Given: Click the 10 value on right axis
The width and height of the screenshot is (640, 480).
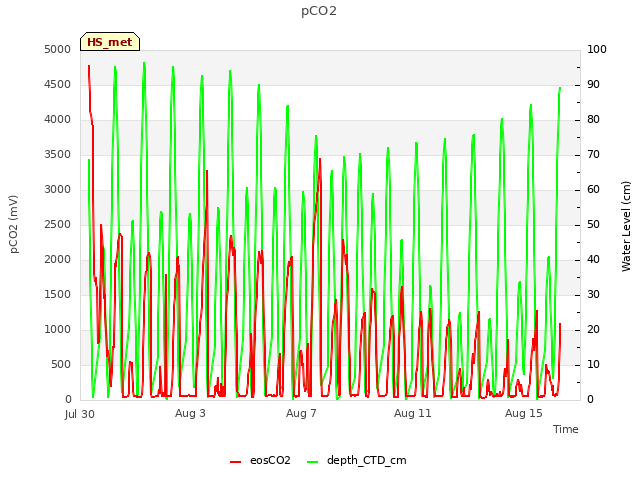Looking at the screenshot, I should click(593, 364).
